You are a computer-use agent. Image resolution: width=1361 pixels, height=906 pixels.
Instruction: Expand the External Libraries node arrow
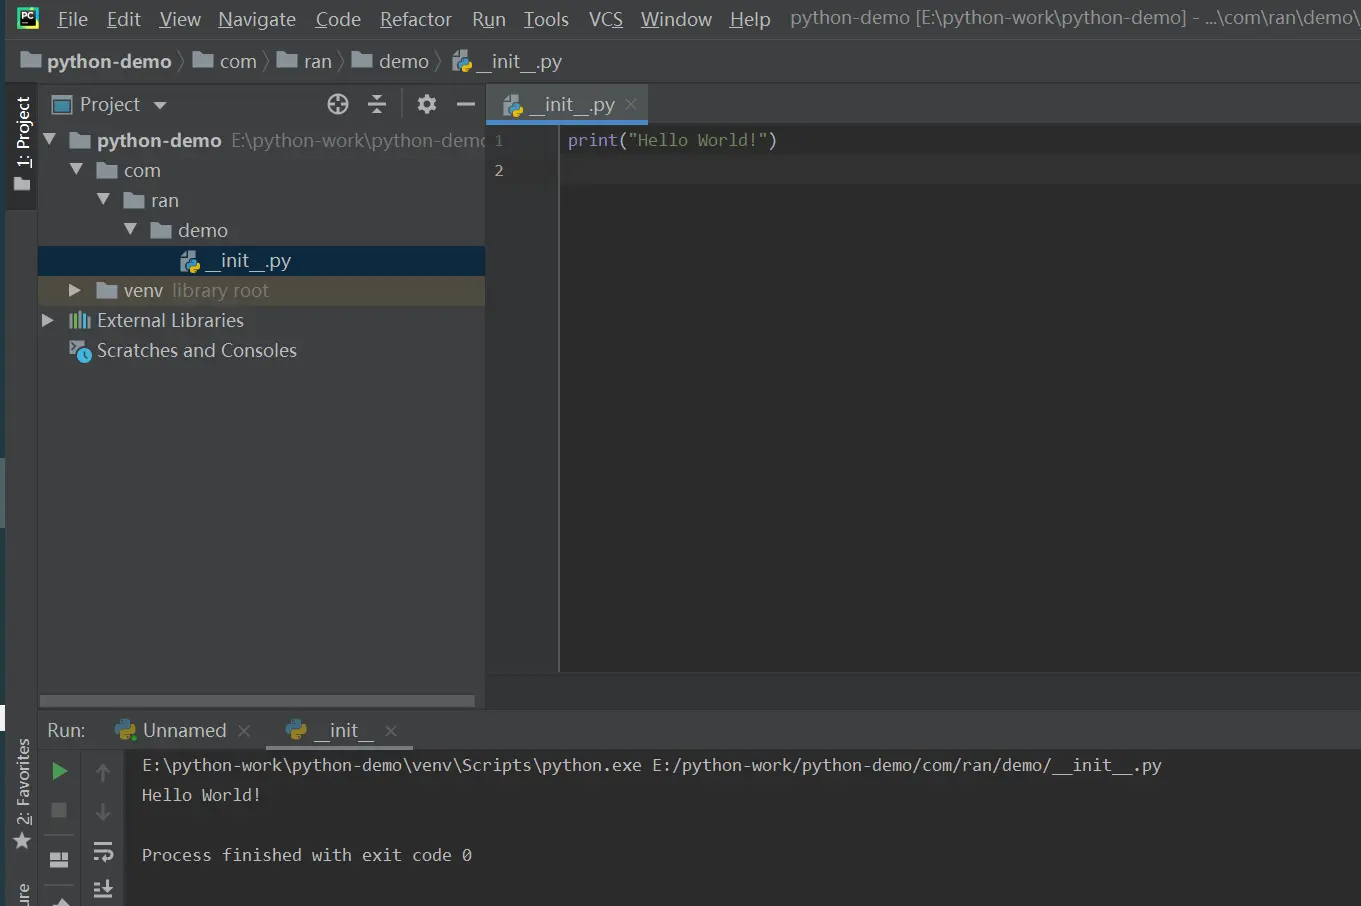[x=47, y=320]
